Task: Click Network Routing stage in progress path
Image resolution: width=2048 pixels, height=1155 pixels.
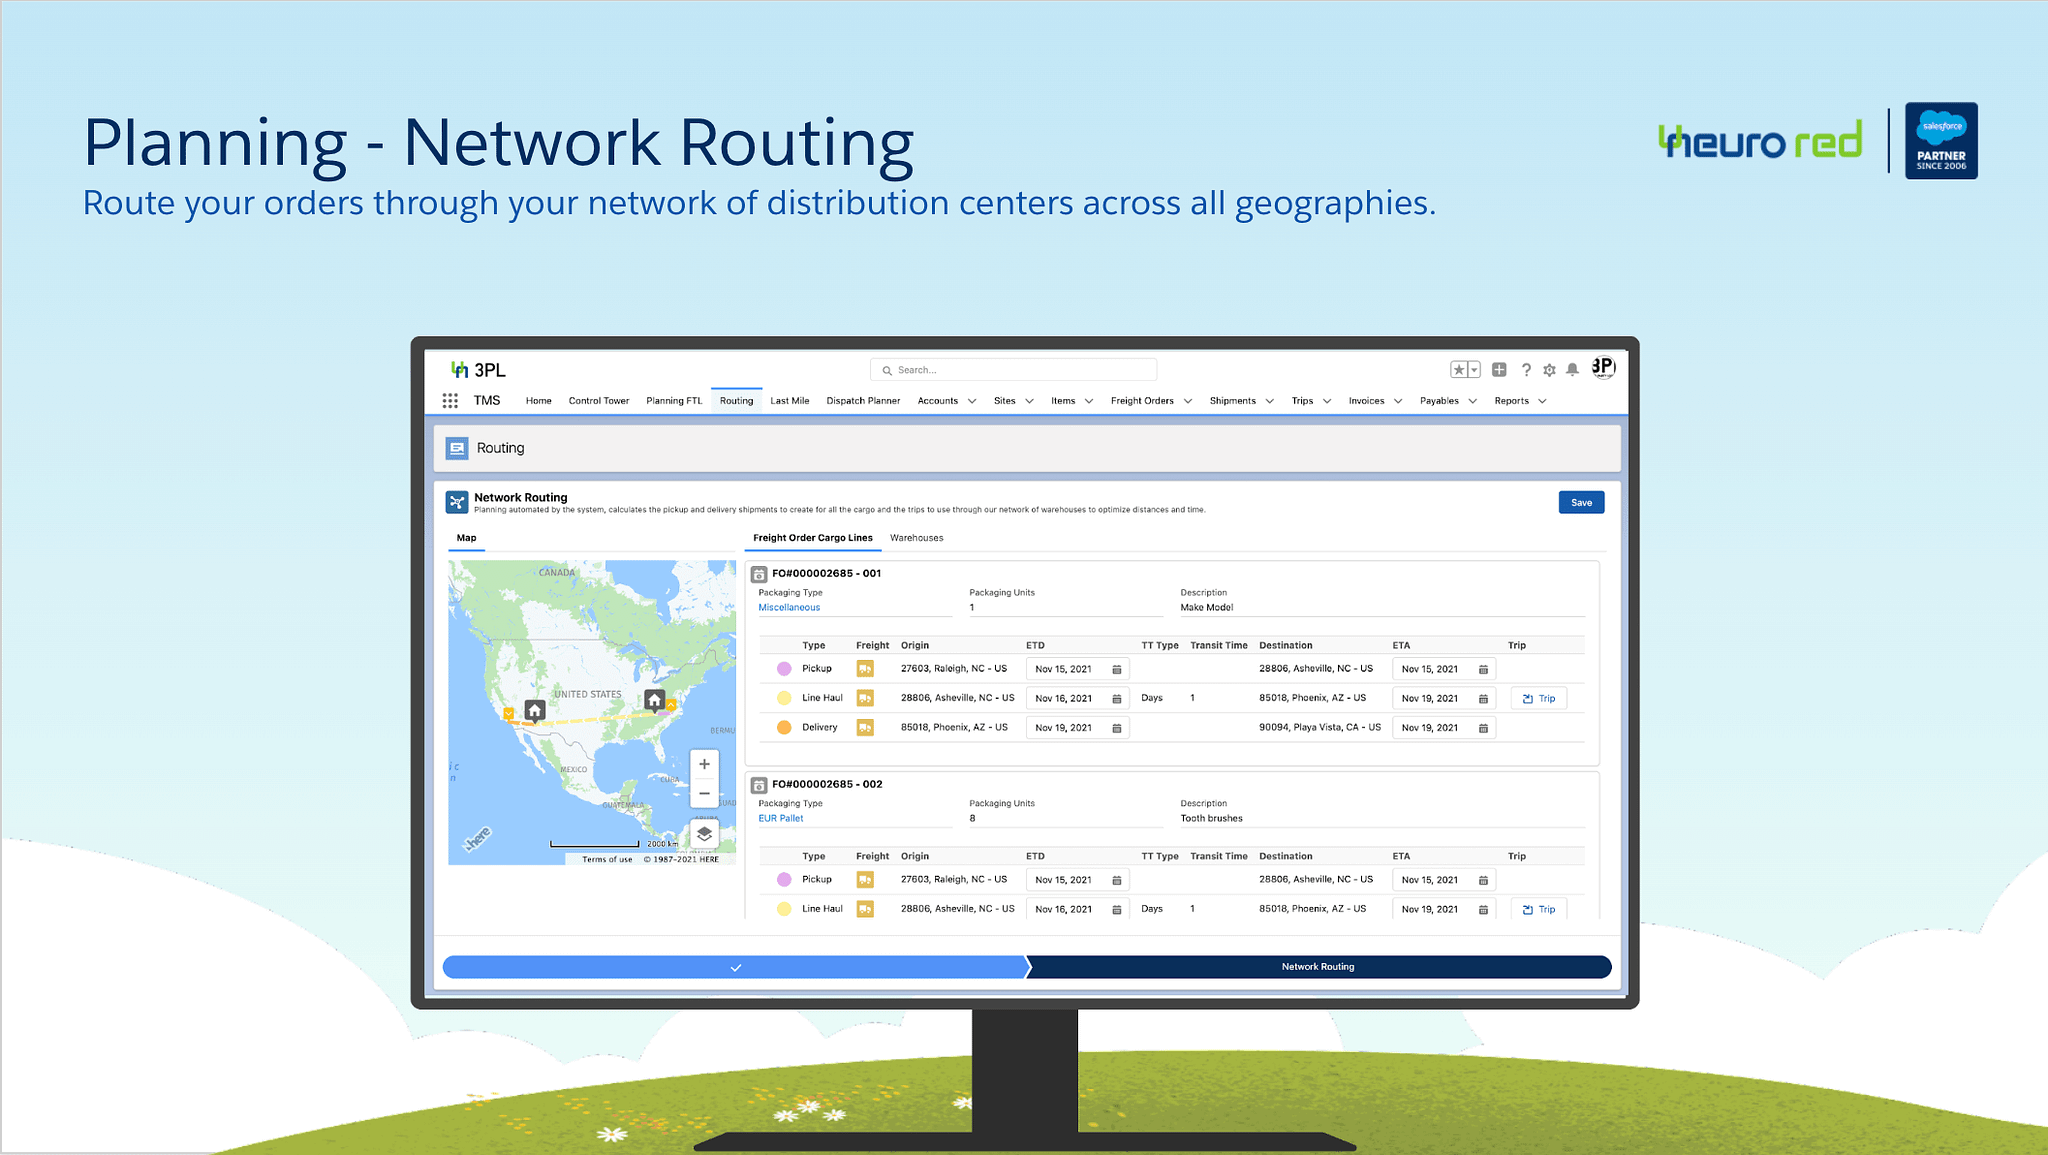Action: click(x=1318, y=967)
